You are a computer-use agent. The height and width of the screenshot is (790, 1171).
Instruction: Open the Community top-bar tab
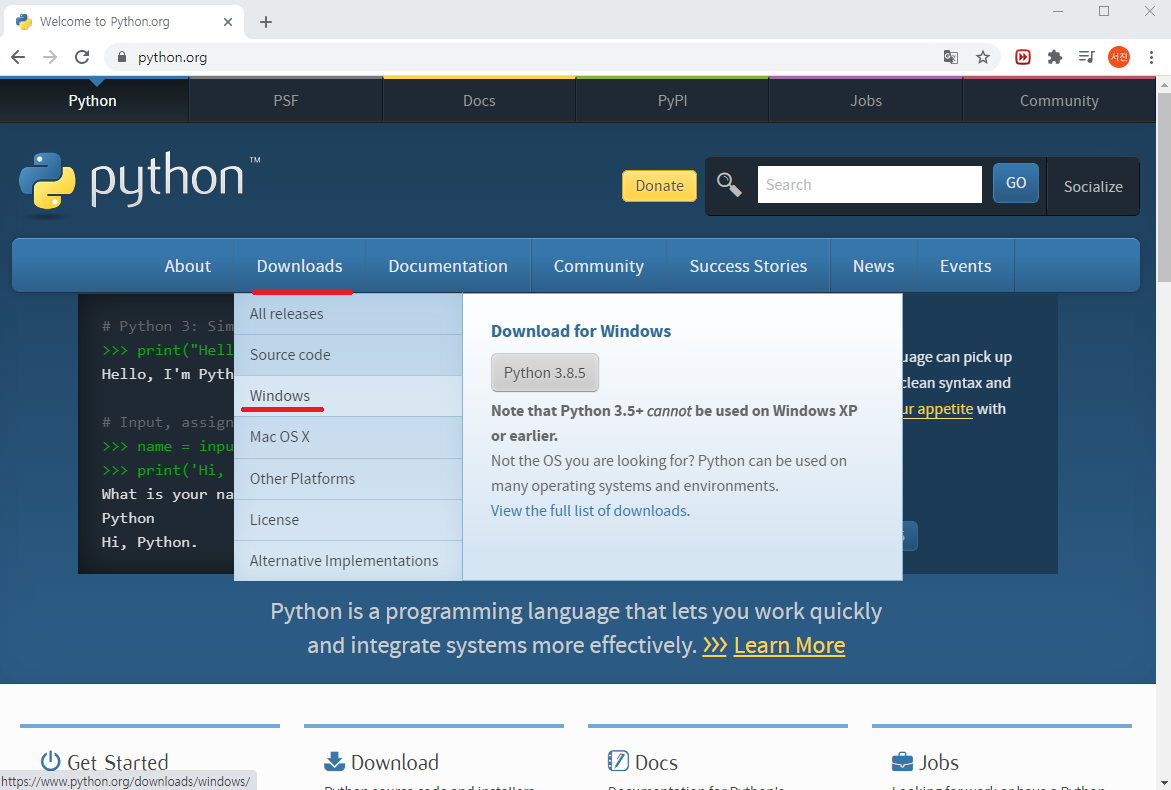1059,101
